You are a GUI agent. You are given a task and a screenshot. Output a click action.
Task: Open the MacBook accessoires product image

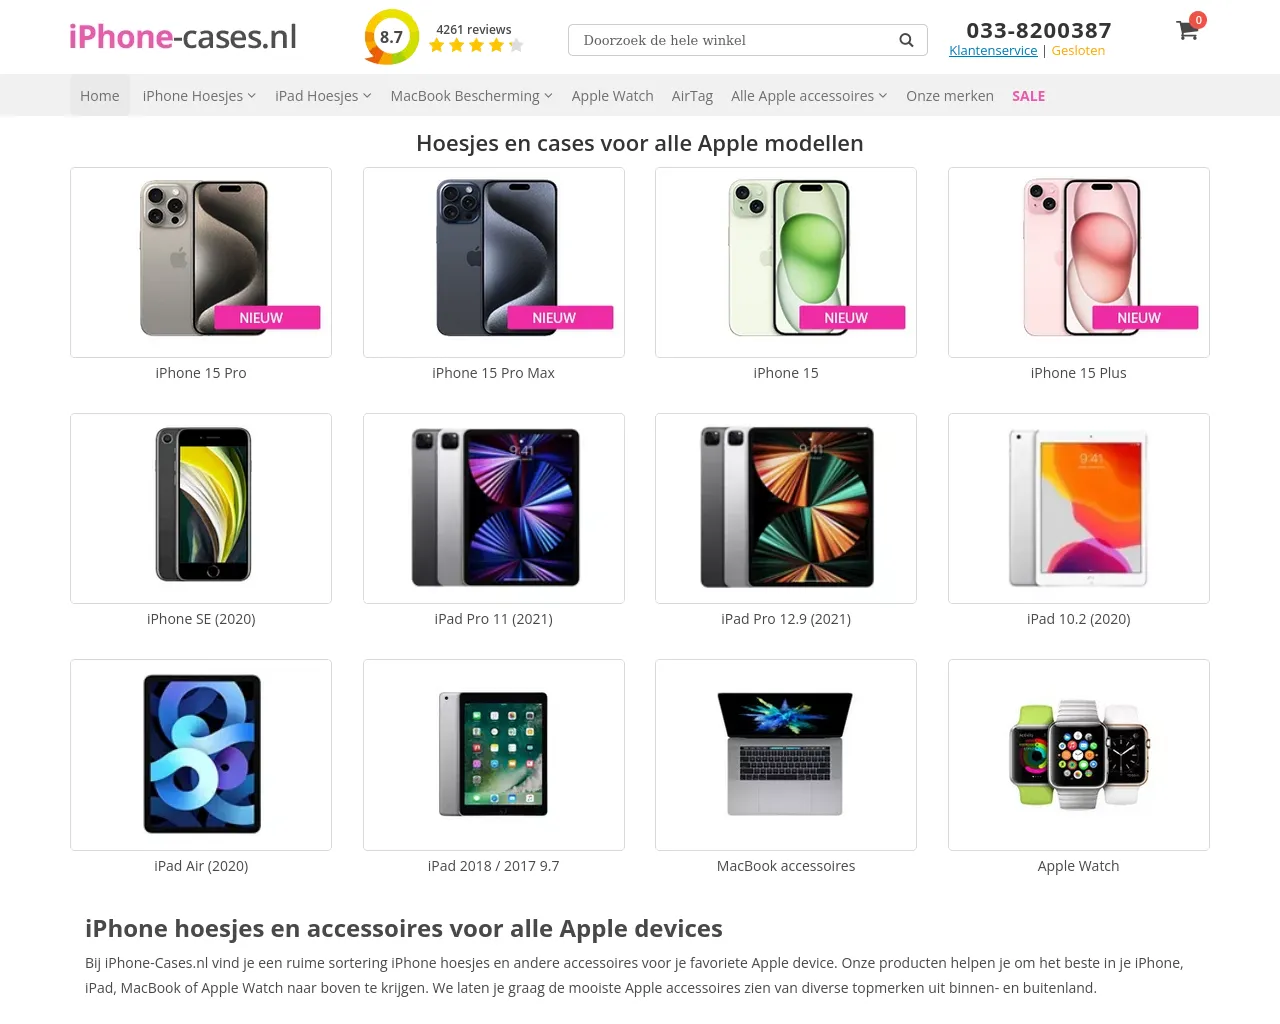(x=786, y=755)
